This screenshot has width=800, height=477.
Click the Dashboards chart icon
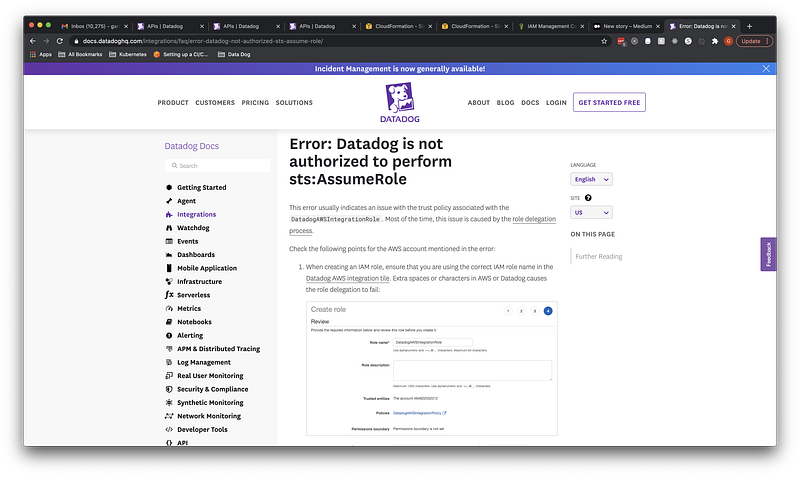pyautogui.click(x=169, y=255)
